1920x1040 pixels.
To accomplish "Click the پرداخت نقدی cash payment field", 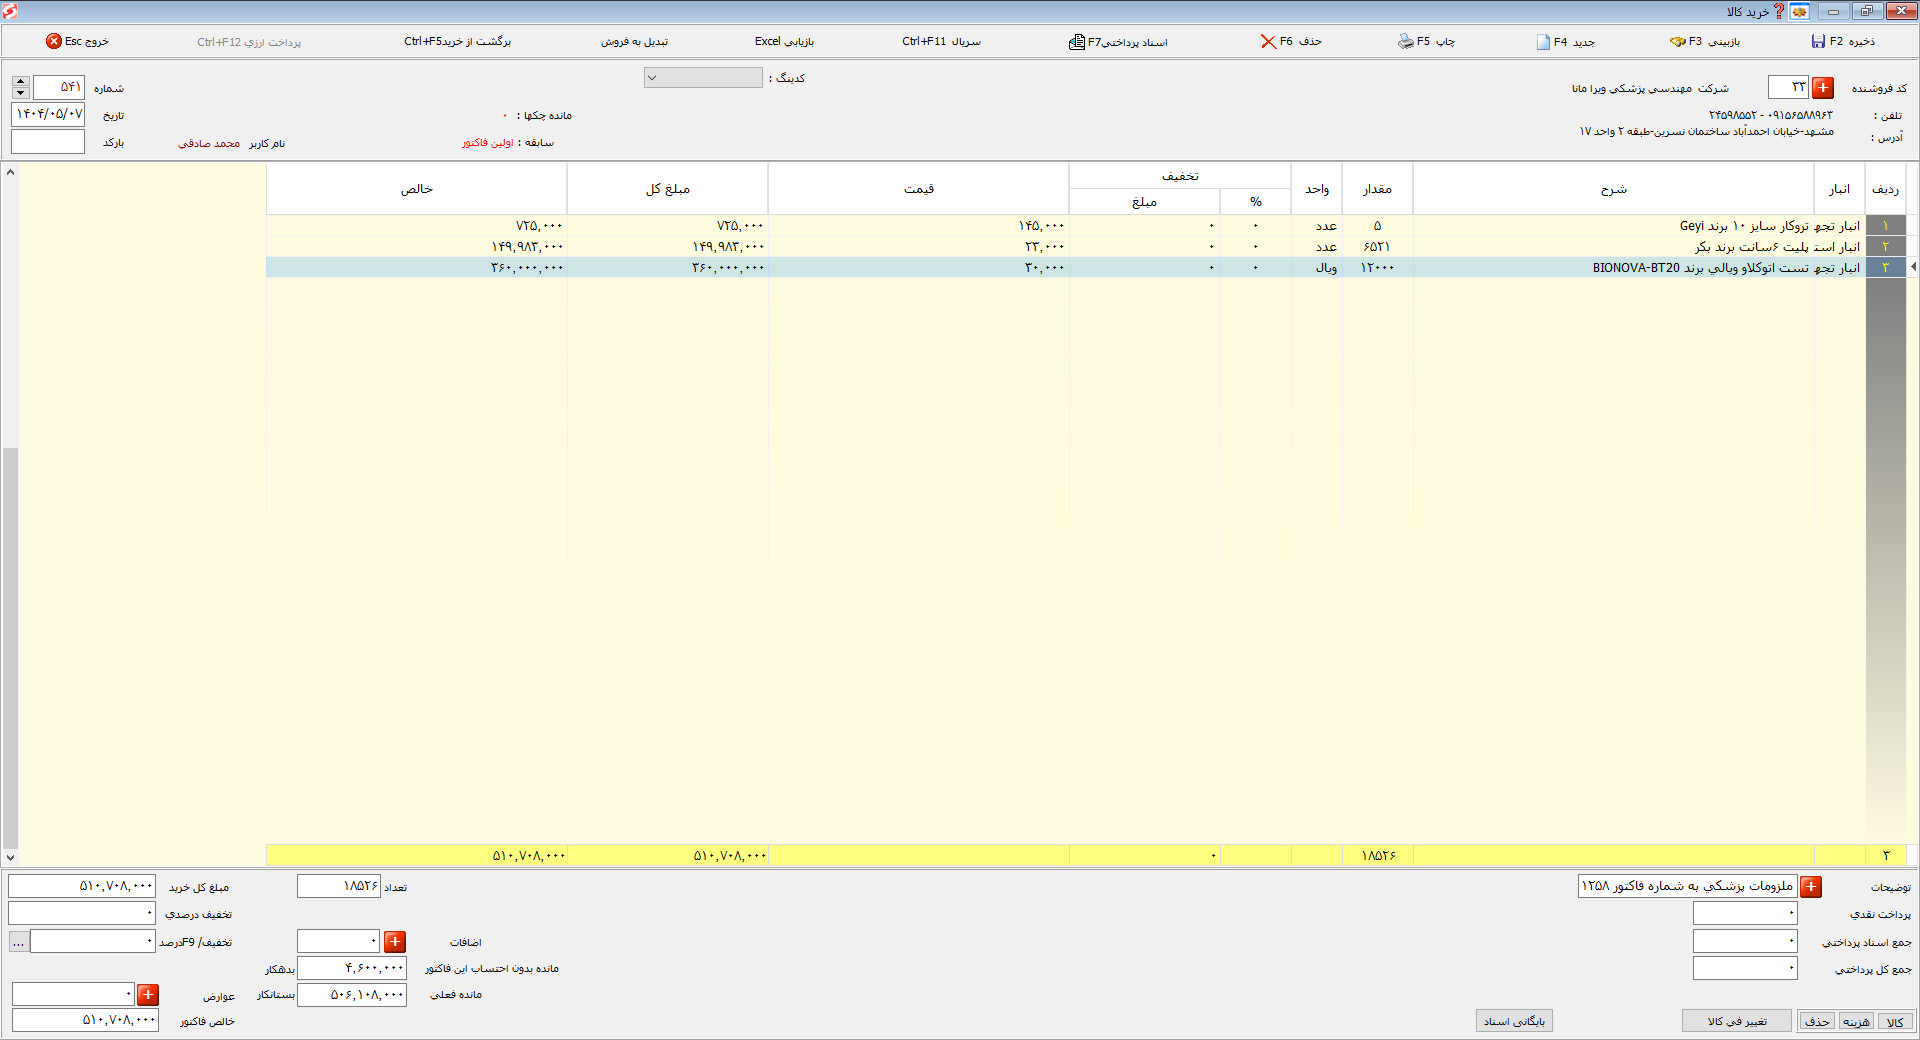I will 1745,913.
